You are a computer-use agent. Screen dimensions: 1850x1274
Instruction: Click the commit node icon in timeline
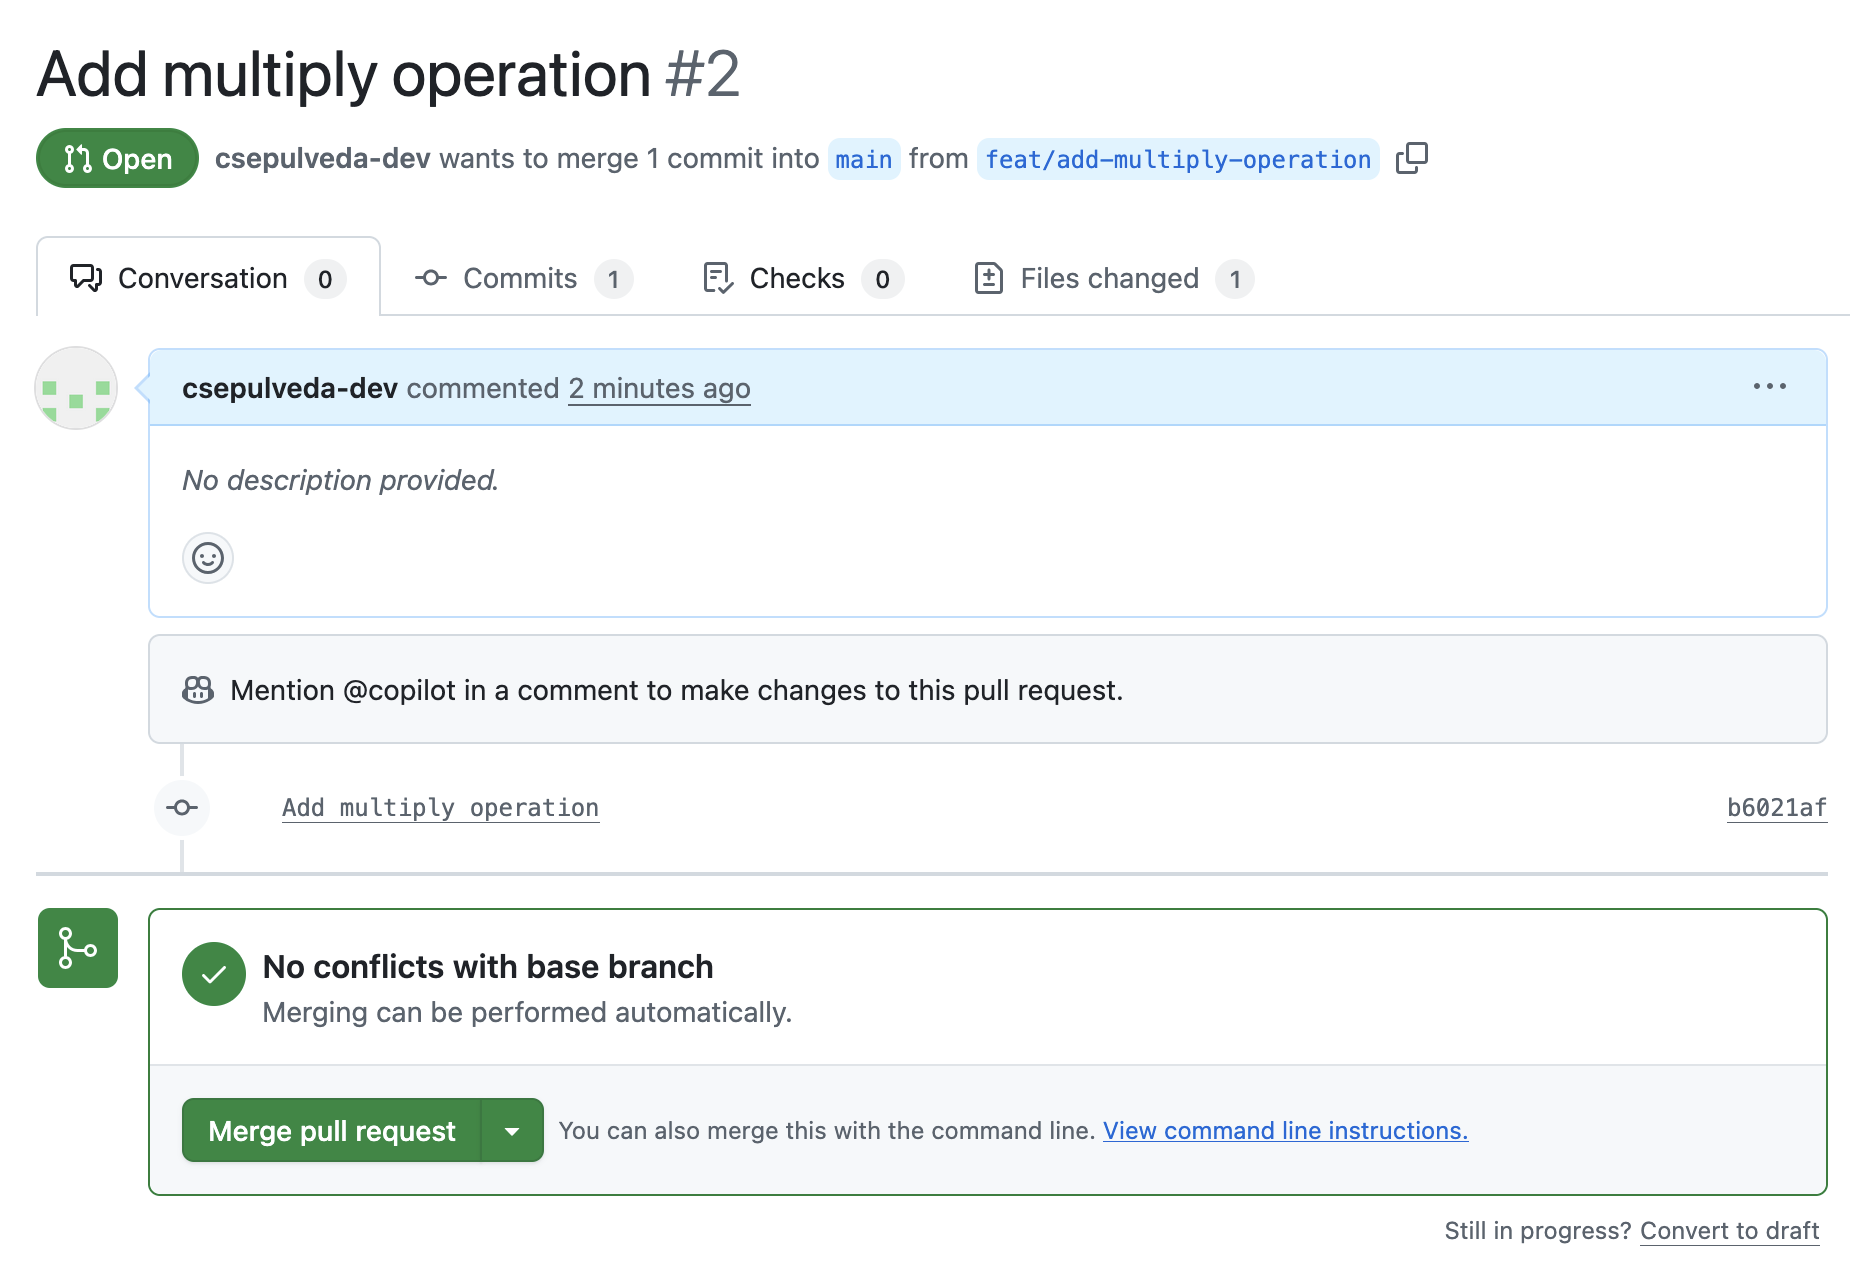(182, 808)
